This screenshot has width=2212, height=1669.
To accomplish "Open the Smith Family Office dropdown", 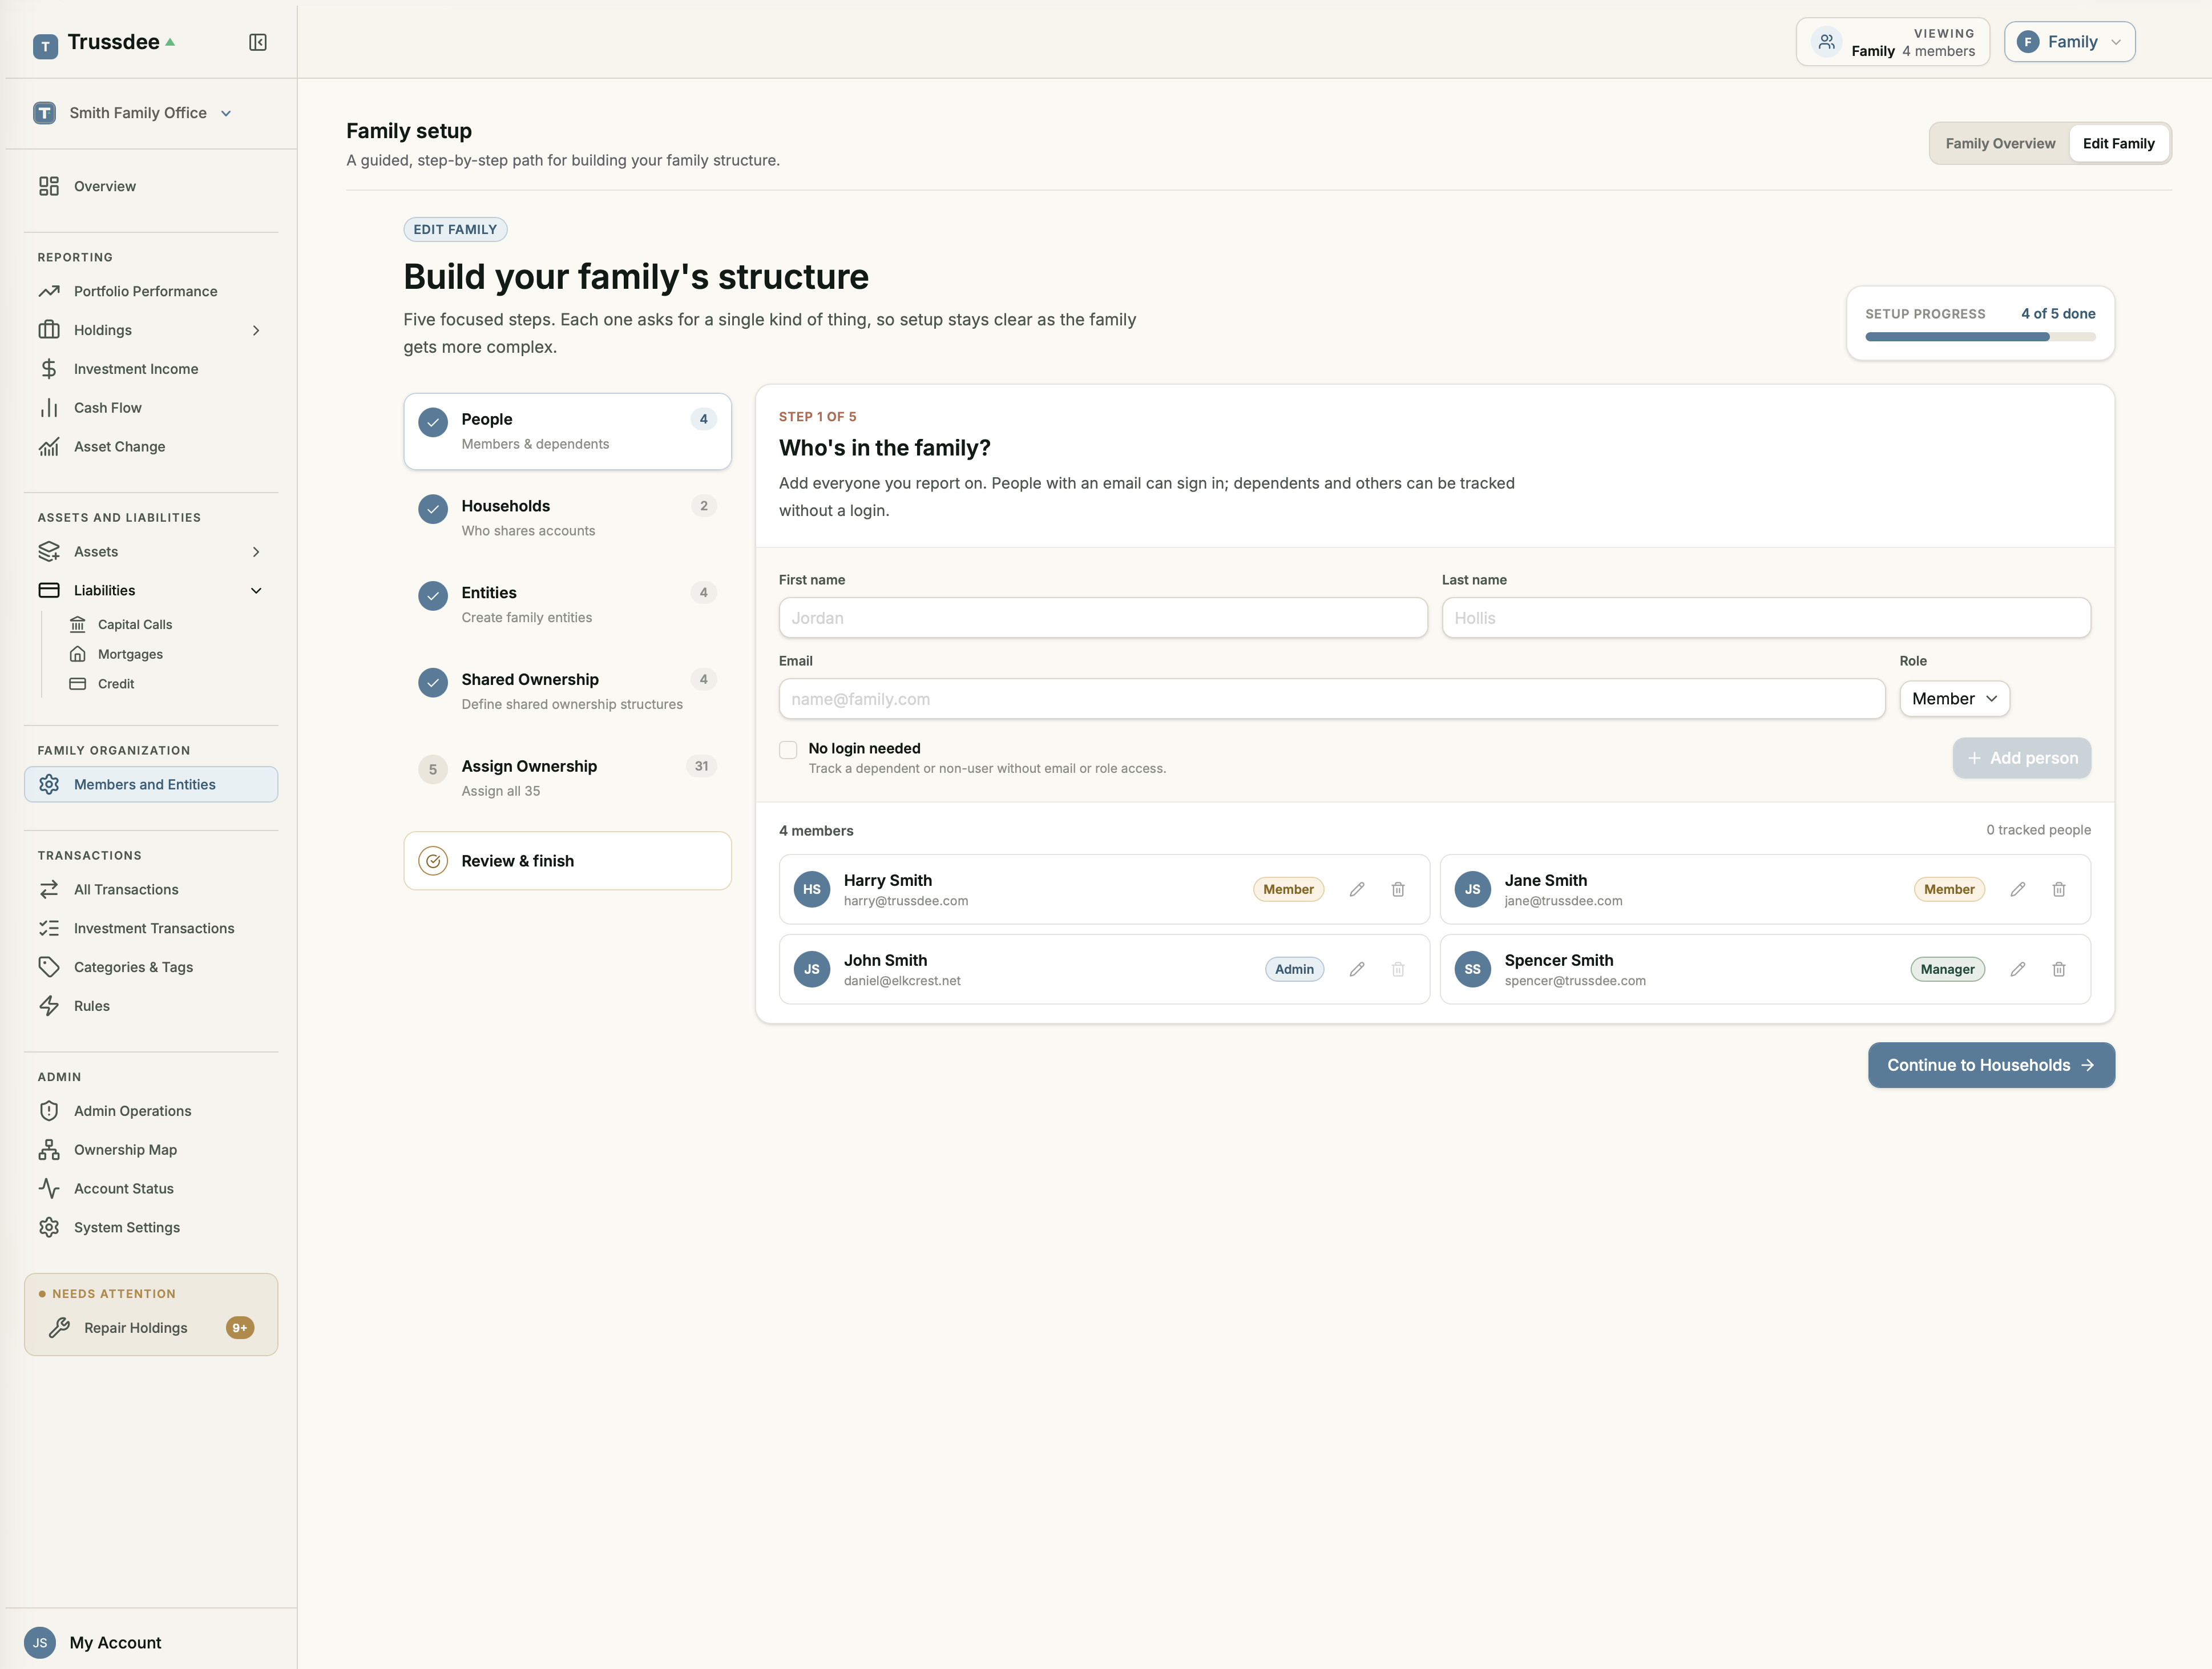I will 132,113.
